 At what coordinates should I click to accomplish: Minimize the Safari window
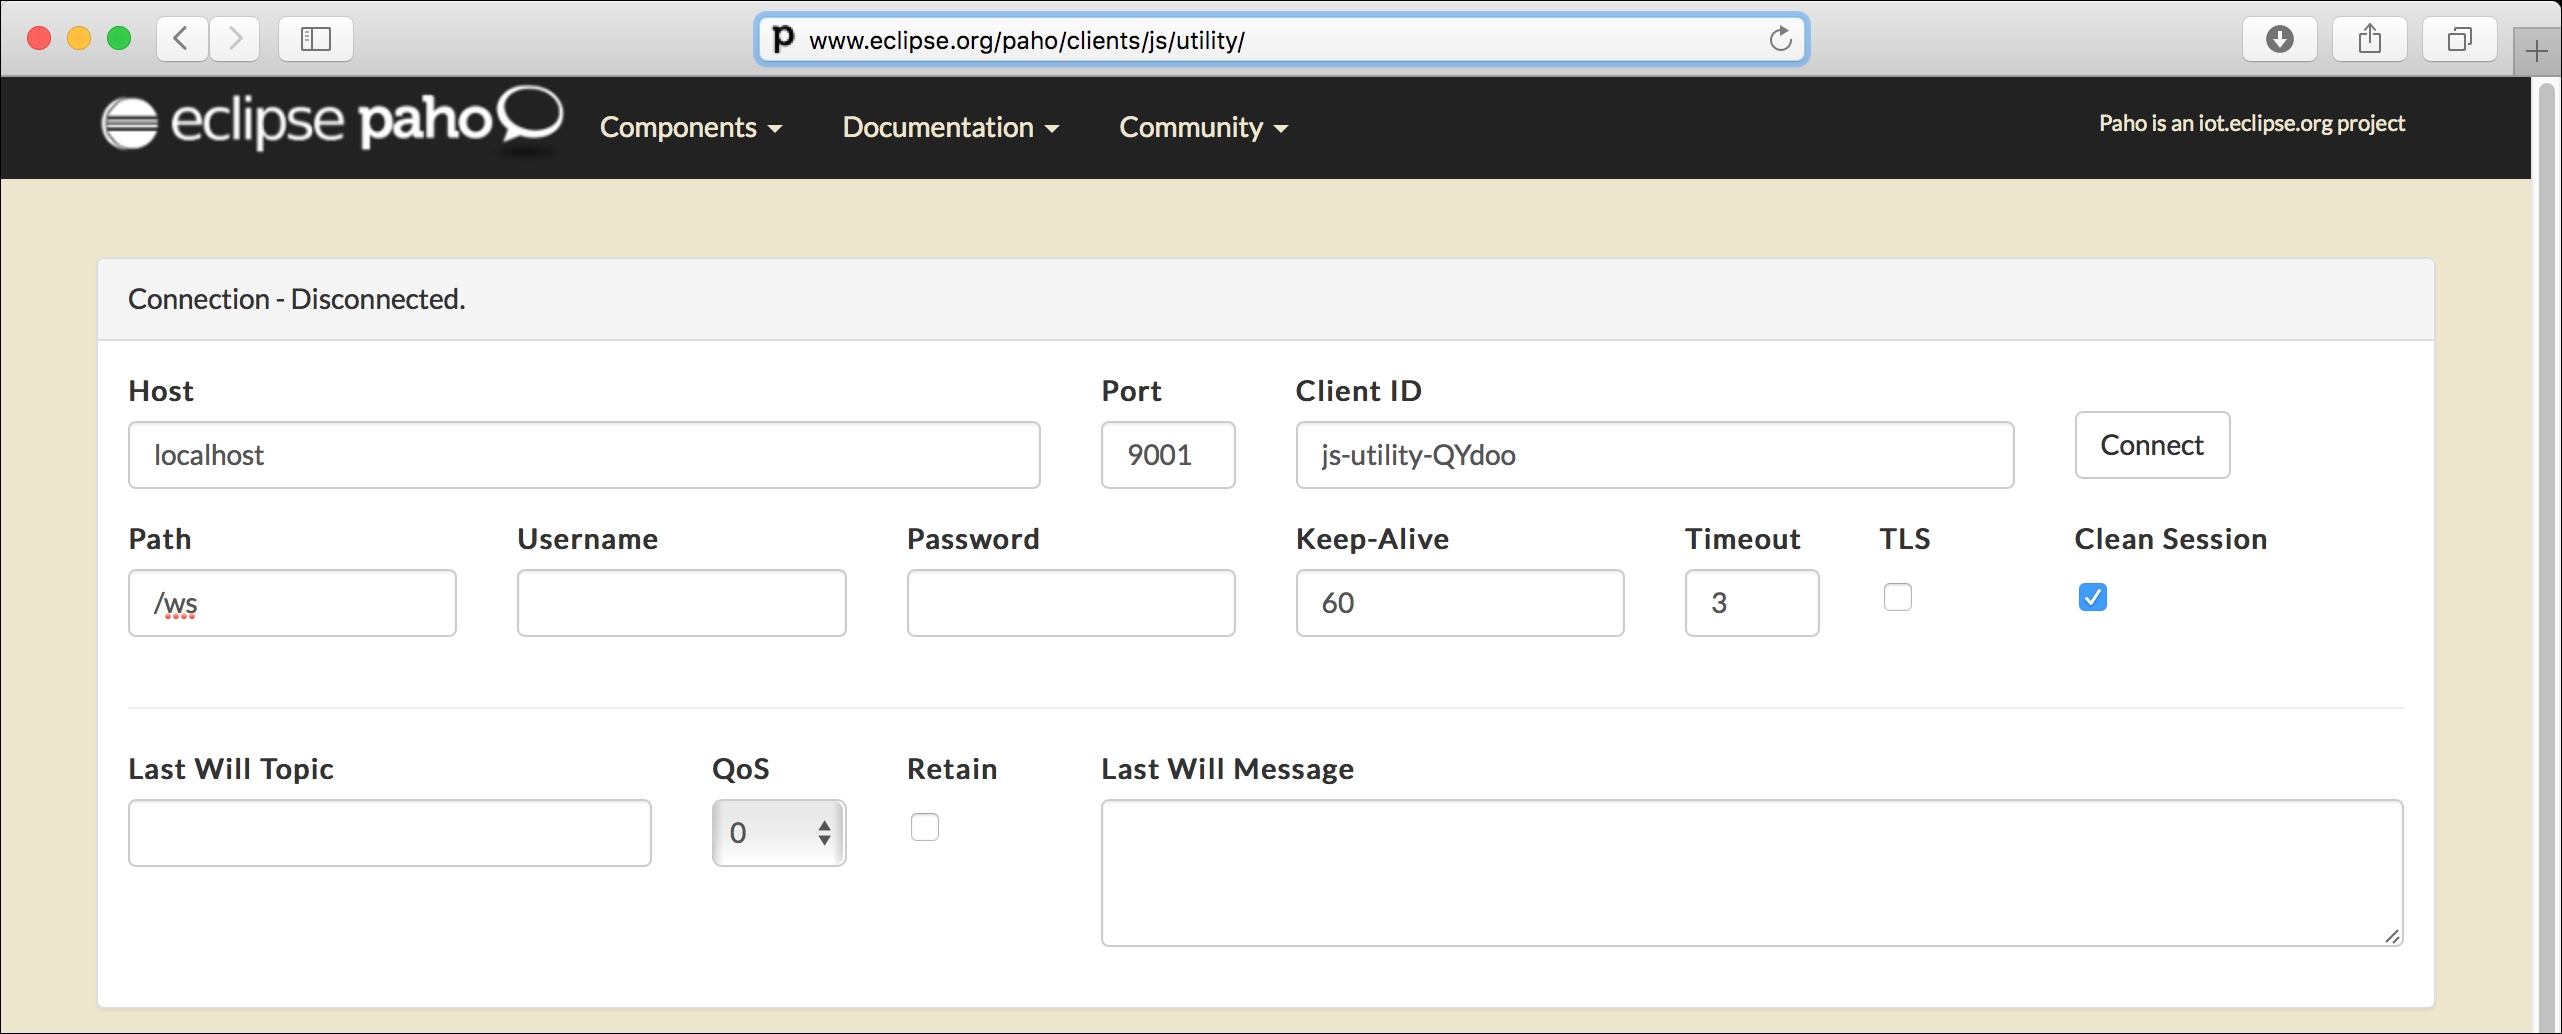click(x=79, y=39)
